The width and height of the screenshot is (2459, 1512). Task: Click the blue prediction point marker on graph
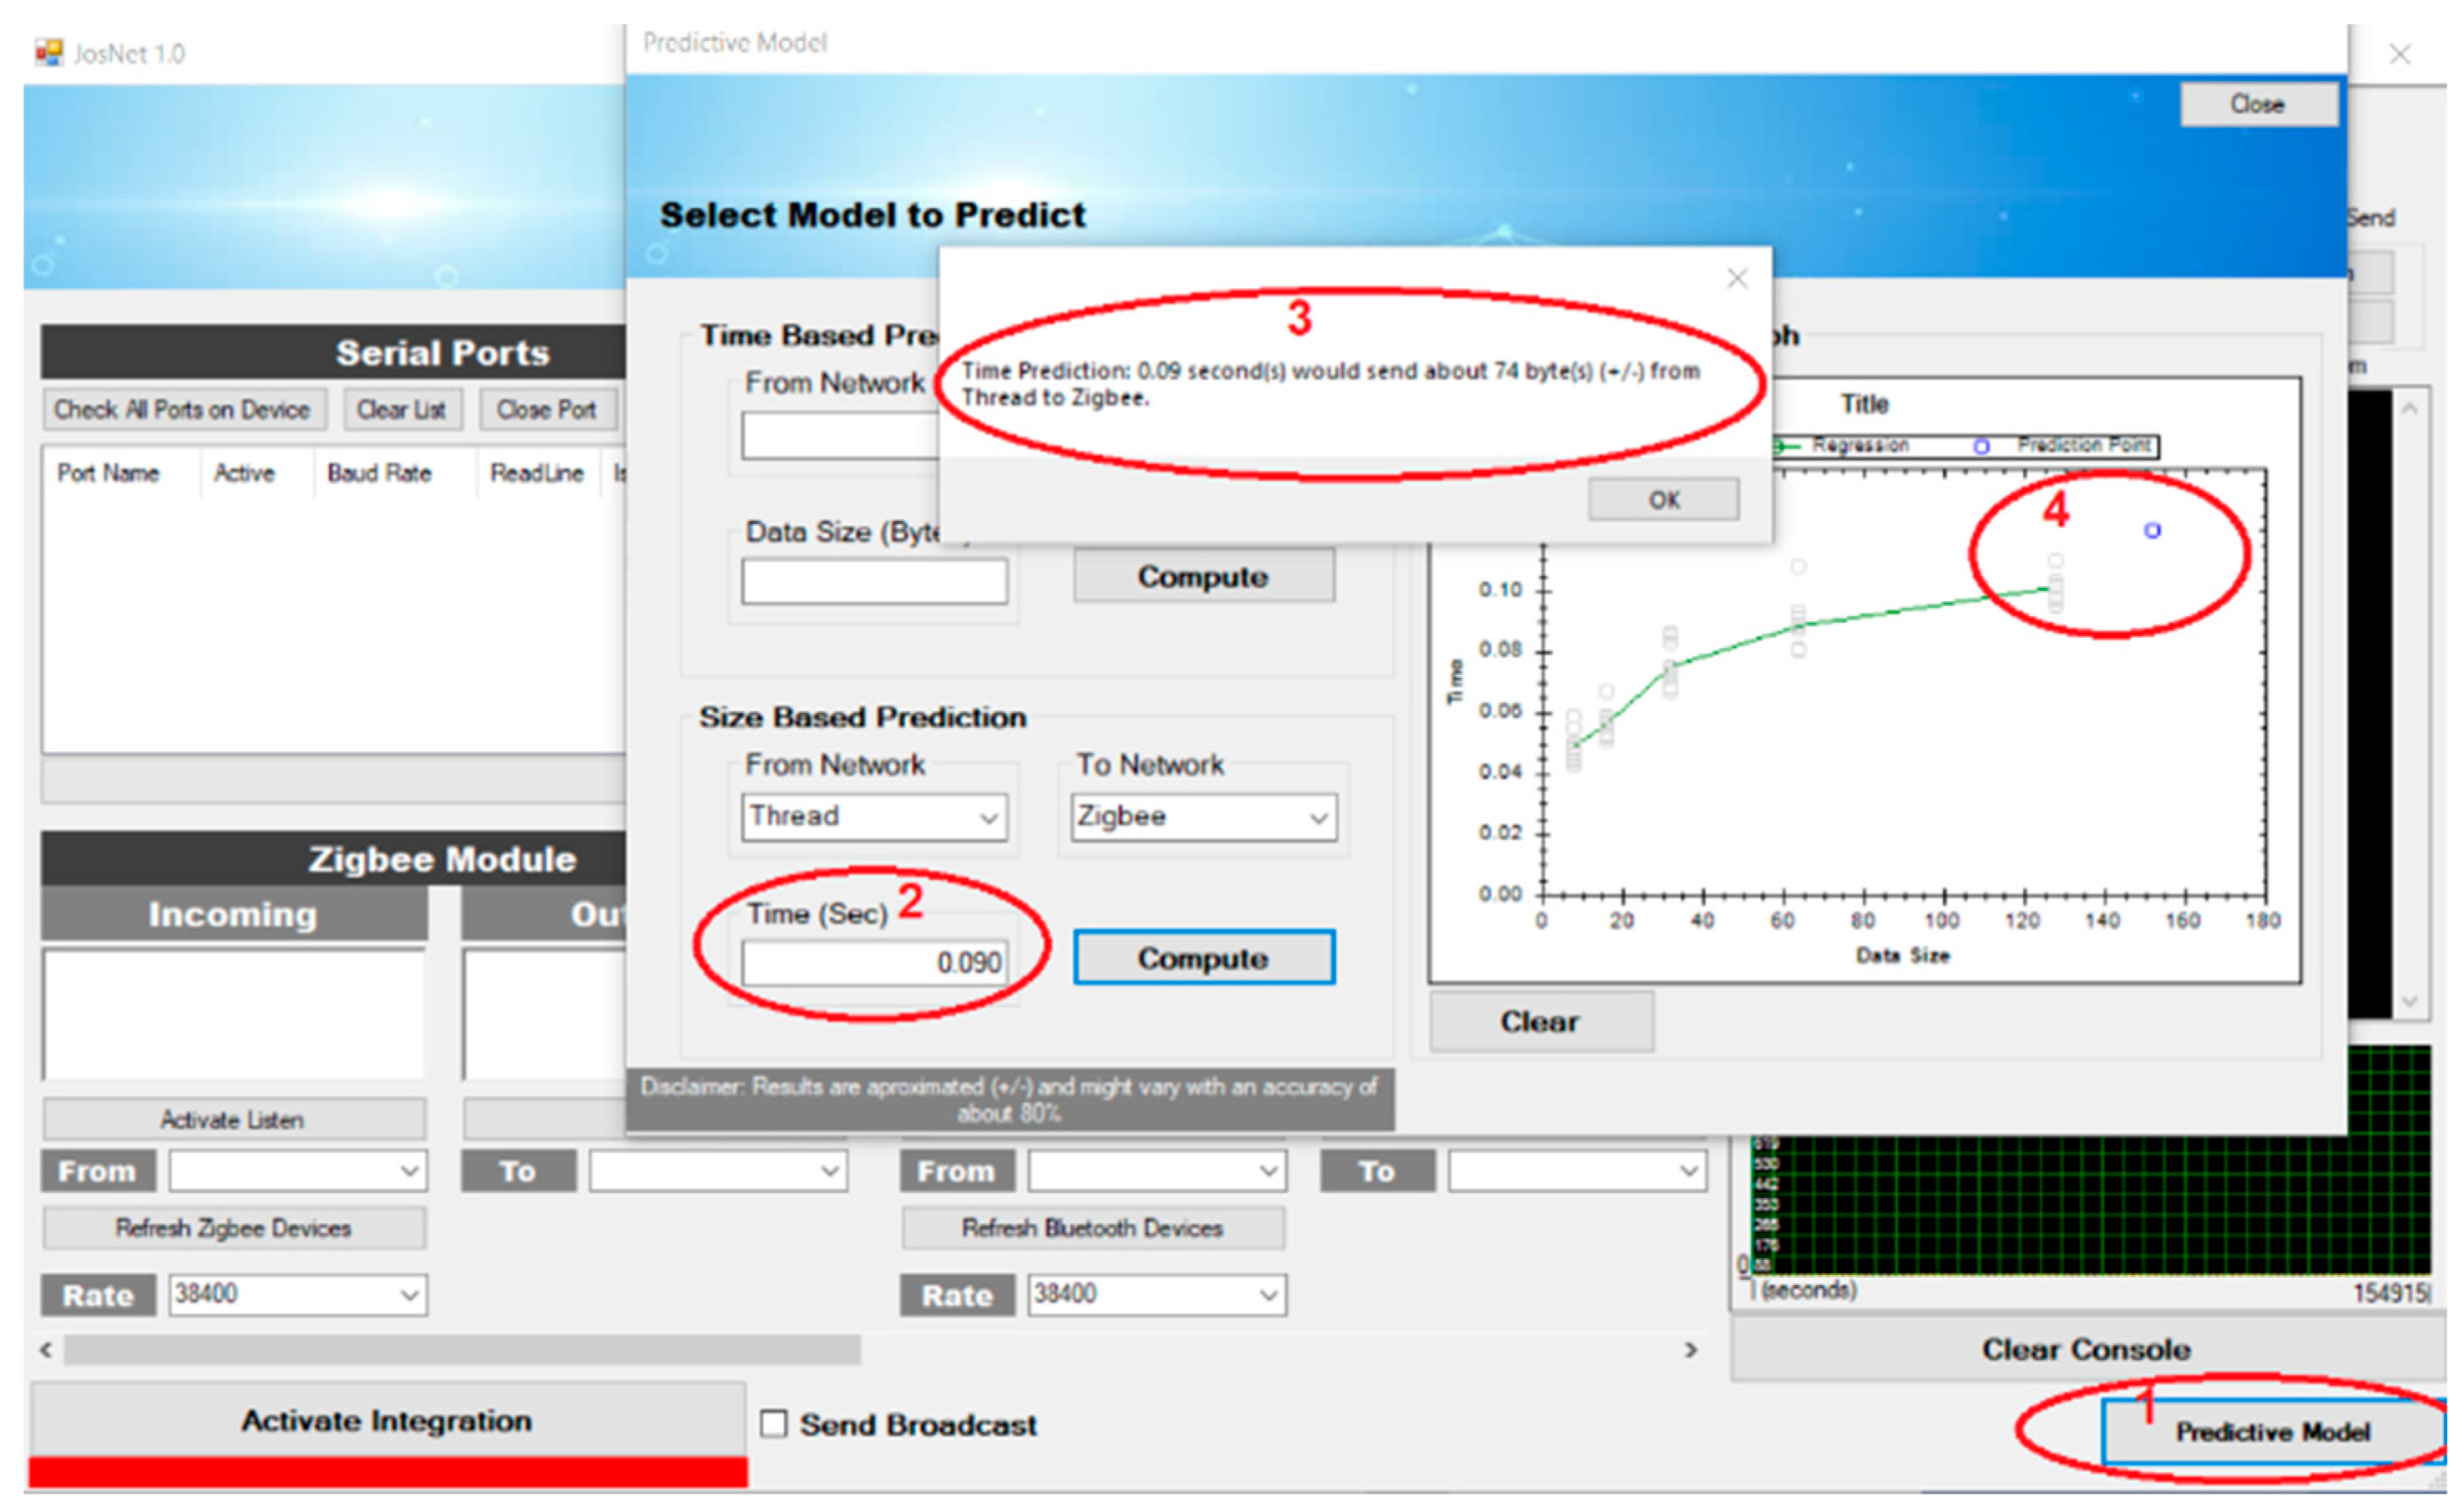[2152, 531]
